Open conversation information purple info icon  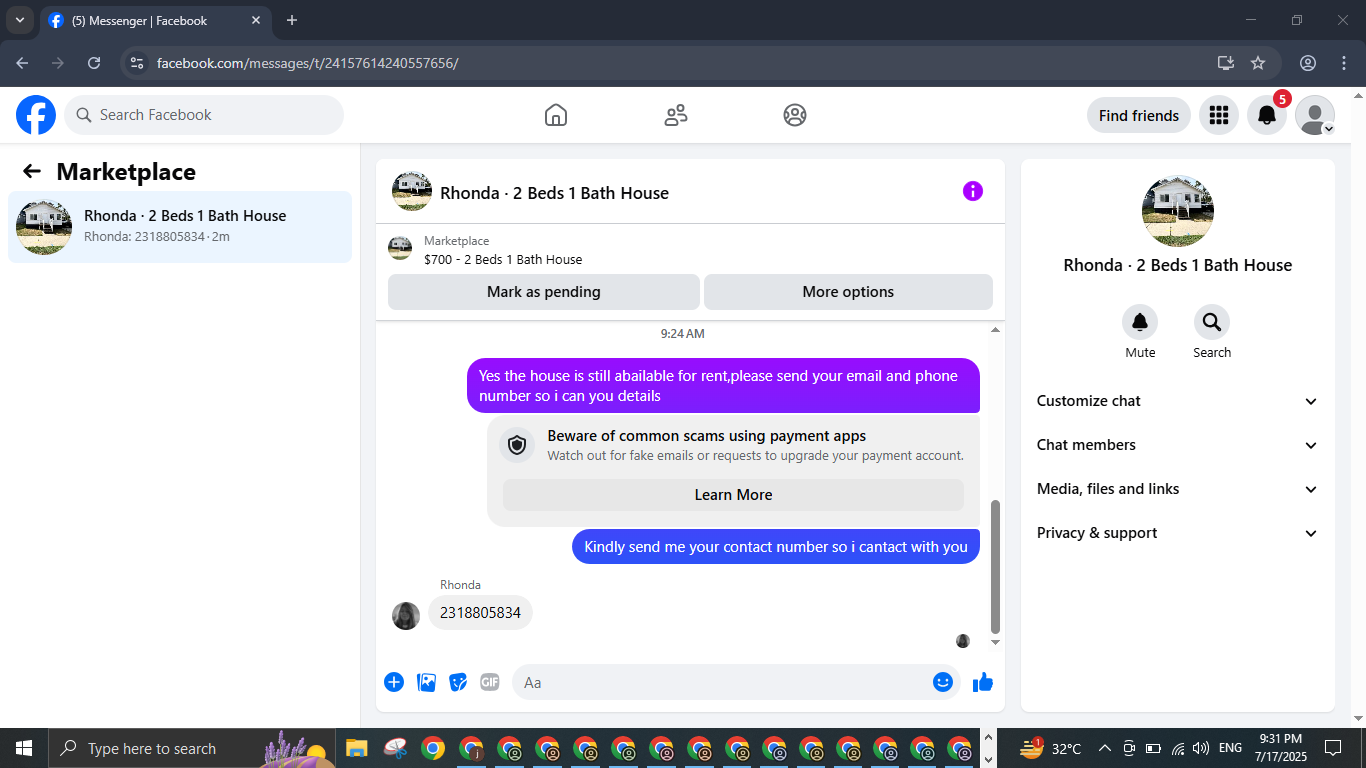[973, 191]
